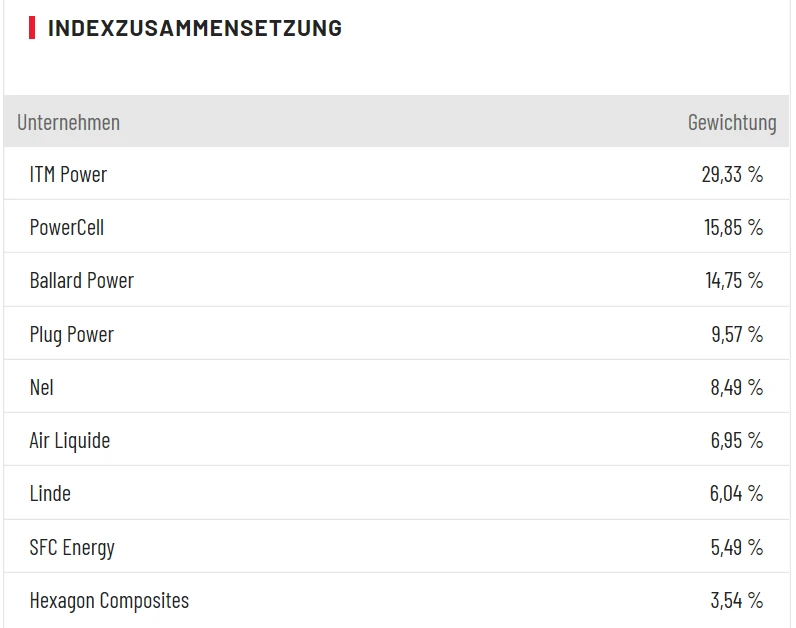The height and width of the screenshot is (628, 796).
Task: Click the 8,49 % weighting value
Action: (737, 387)
